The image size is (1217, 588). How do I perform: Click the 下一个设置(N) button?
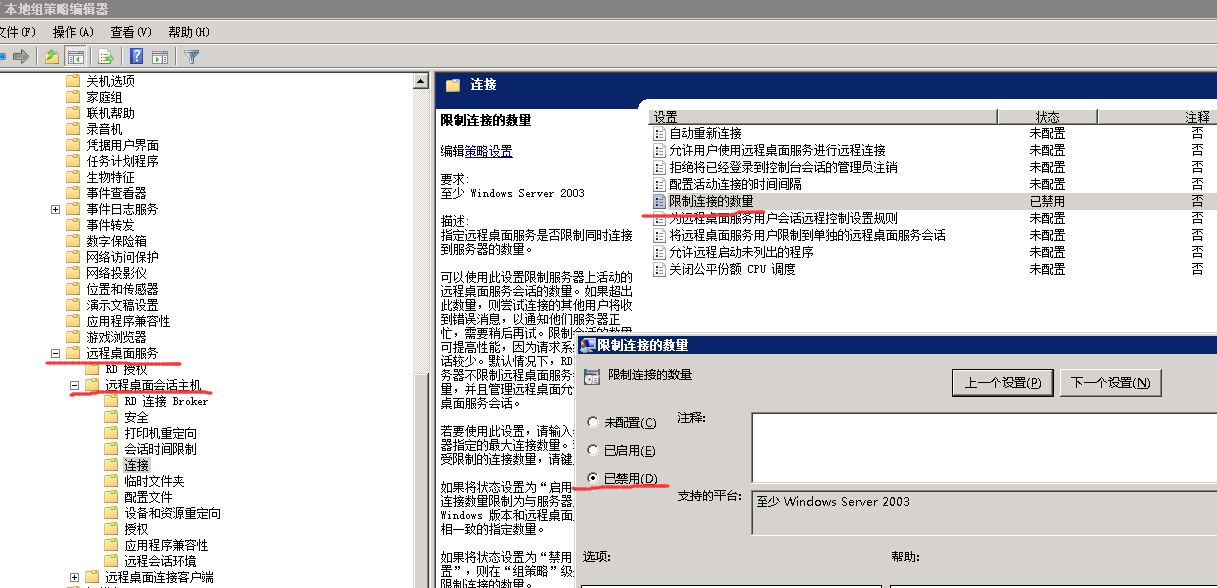pyautogui.click(x=1111, y=382)
